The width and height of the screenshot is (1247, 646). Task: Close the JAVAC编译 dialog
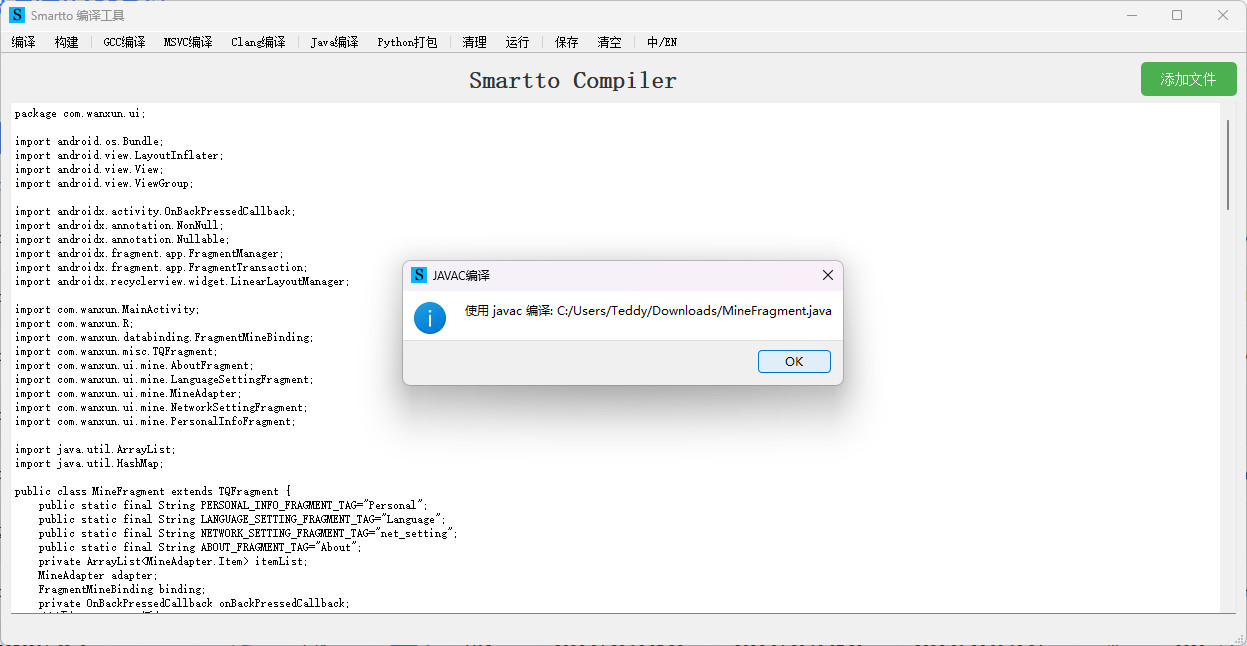[x=827, y=275]
